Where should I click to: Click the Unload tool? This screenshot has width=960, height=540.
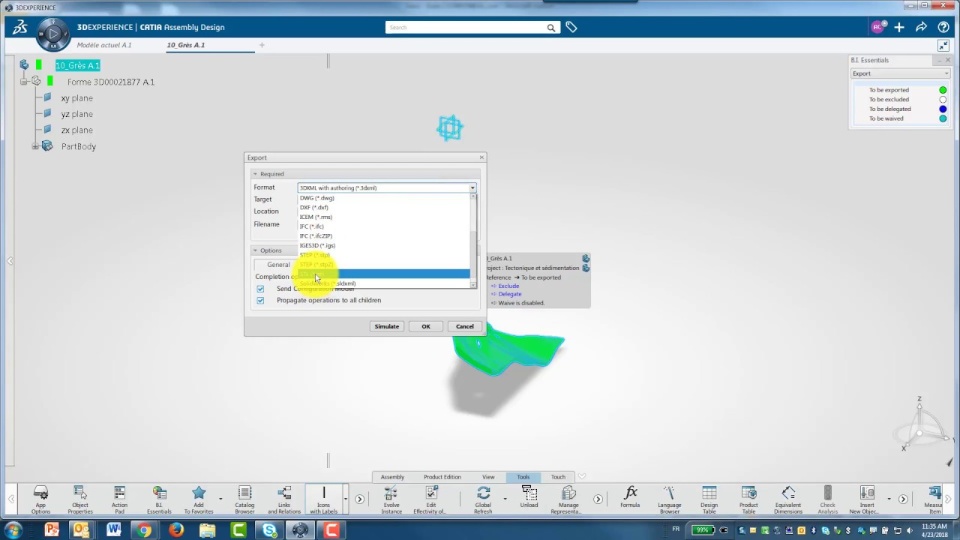point(529,499)
